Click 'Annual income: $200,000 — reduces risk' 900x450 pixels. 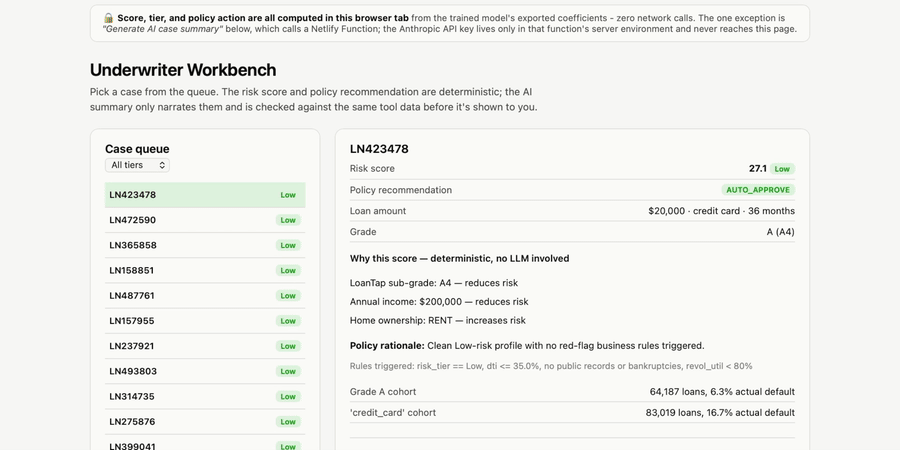point(439,302)
